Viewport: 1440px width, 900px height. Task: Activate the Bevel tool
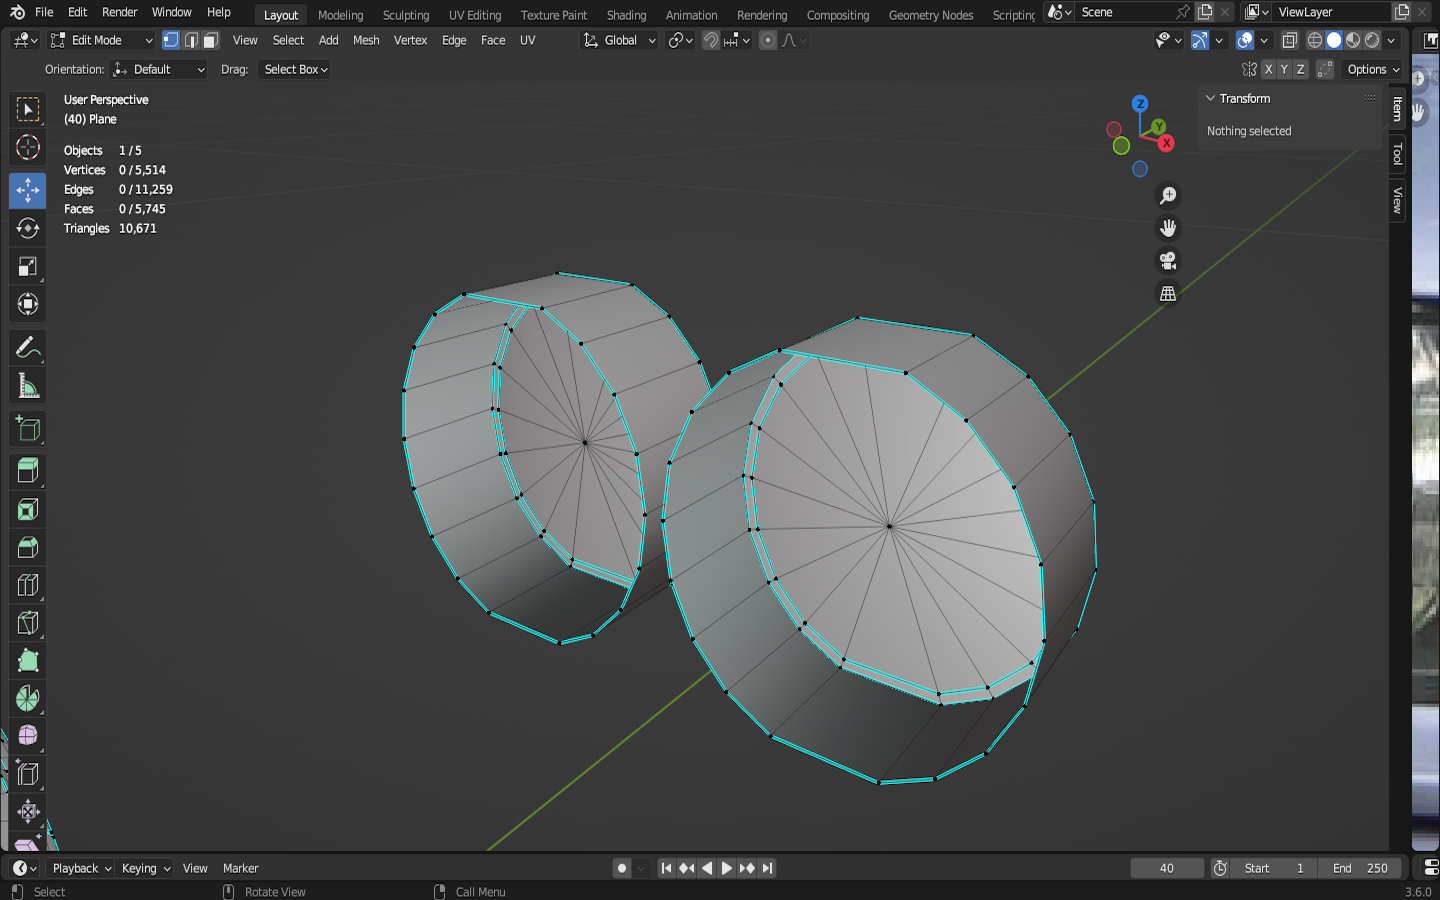[27, 547]
